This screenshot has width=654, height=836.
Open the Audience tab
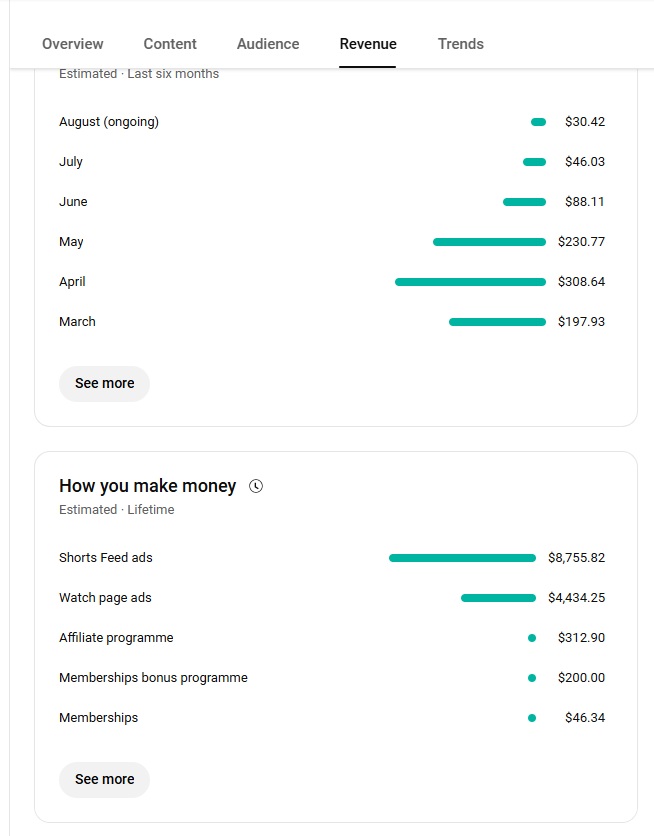pos(268,44)
